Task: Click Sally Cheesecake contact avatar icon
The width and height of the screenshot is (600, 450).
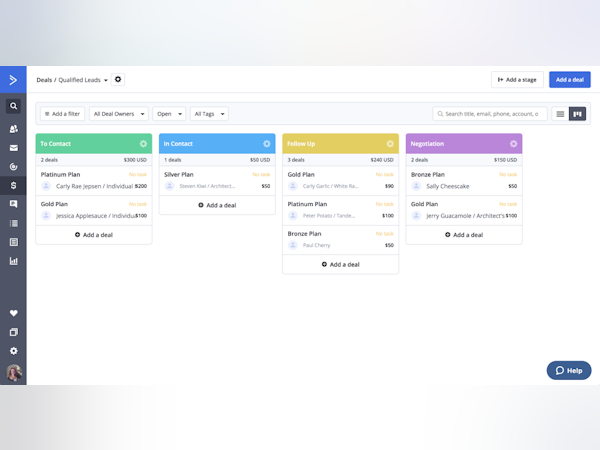Action: (416, 186)
